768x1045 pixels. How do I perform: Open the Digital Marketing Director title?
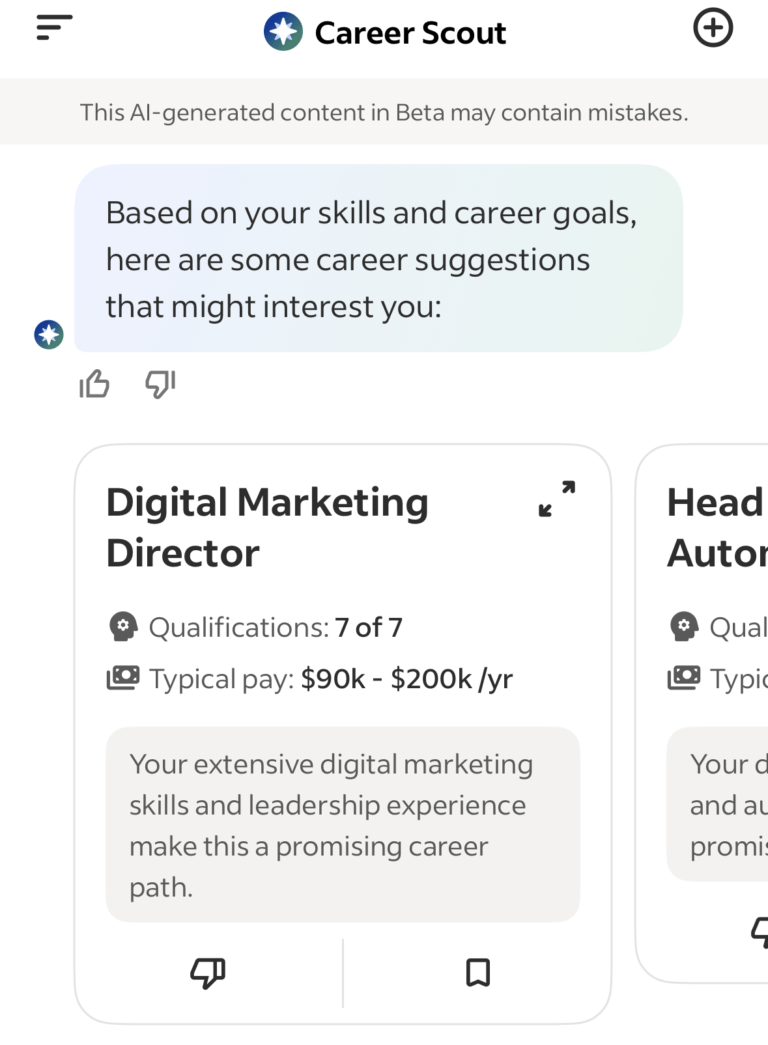coord(267,527)
